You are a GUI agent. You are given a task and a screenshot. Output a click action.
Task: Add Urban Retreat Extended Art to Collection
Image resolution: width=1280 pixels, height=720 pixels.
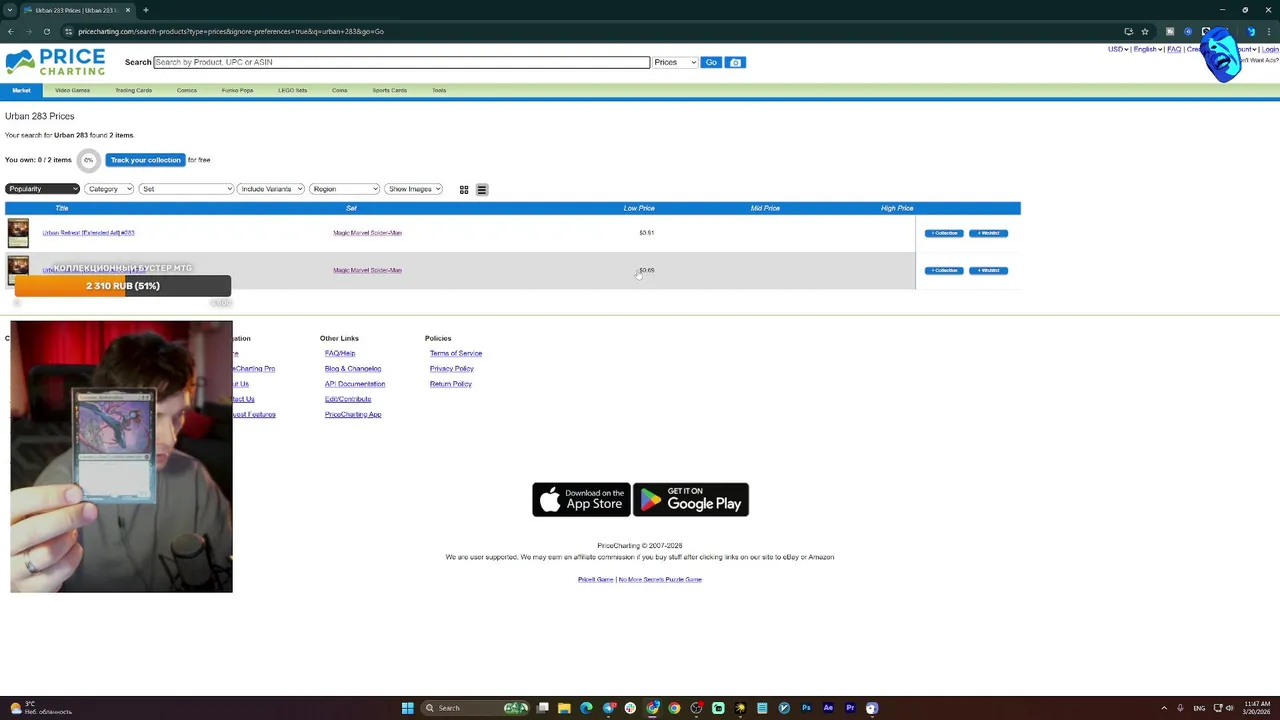click(944, 233)
